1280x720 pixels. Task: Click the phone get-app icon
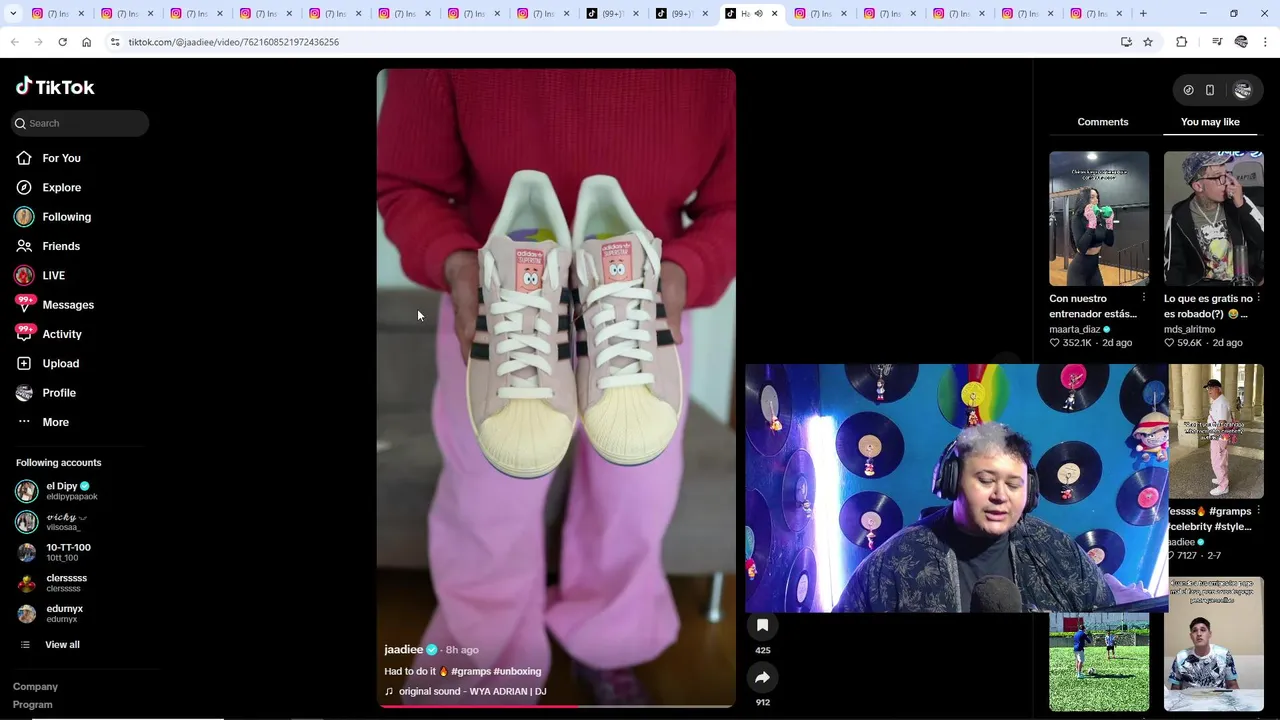tap(1210, 90)
